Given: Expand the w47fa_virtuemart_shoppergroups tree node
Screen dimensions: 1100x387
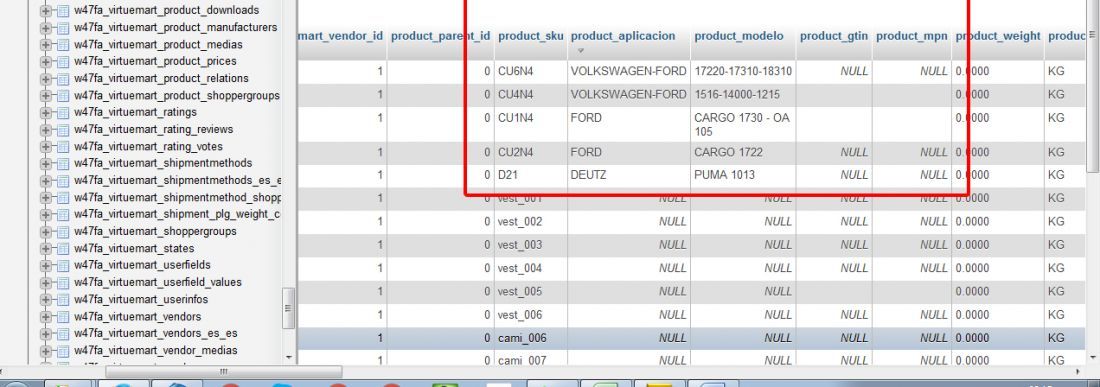Looking at the screenshot, I should click(46, 231).
